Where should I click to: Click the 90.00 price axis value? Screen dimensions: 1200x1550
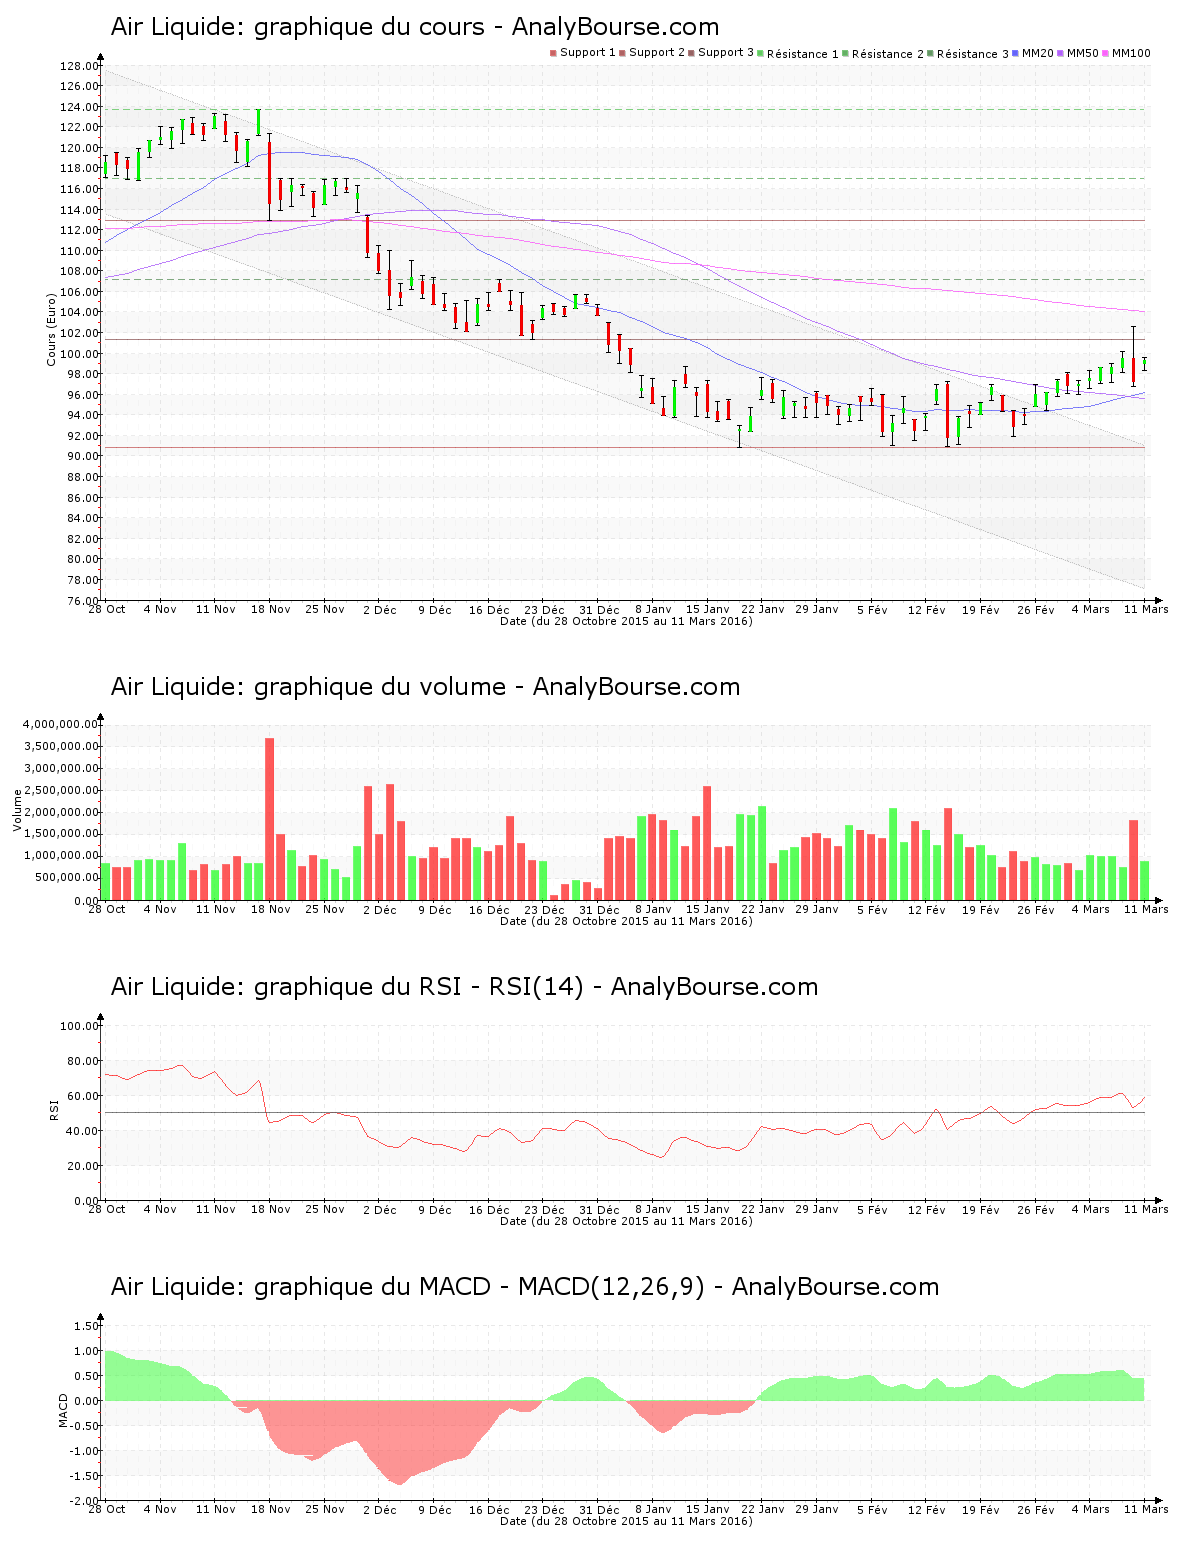(82, 457)
